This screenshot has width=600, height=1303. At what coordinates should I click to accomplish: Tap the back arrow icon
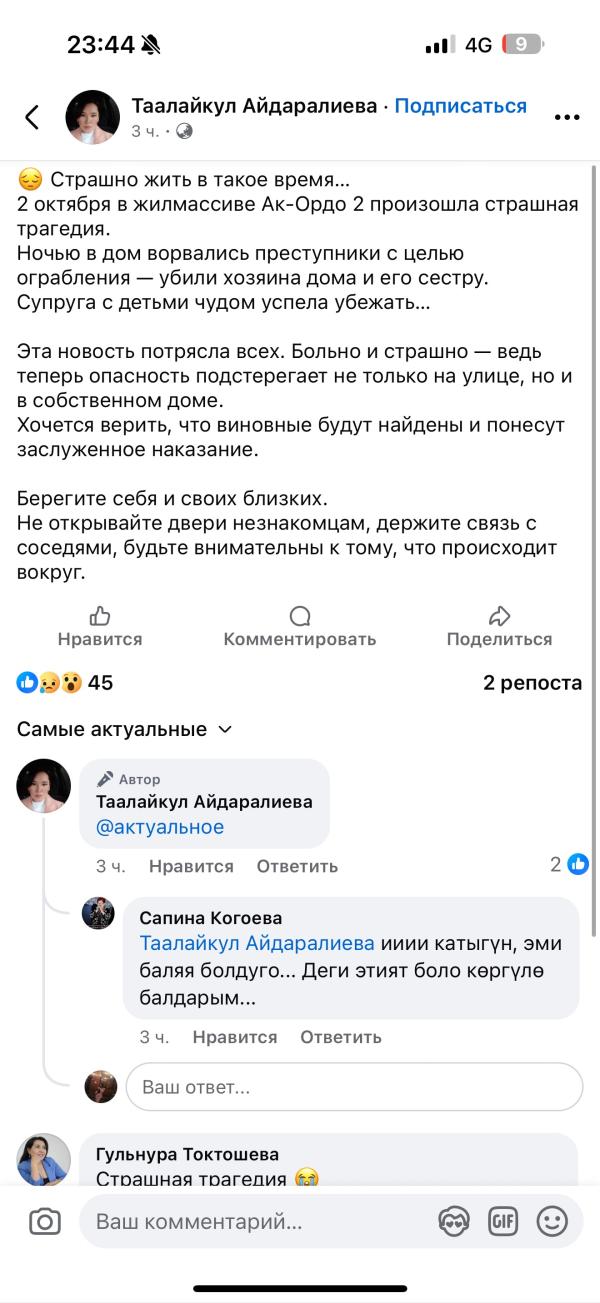(32, 118)
